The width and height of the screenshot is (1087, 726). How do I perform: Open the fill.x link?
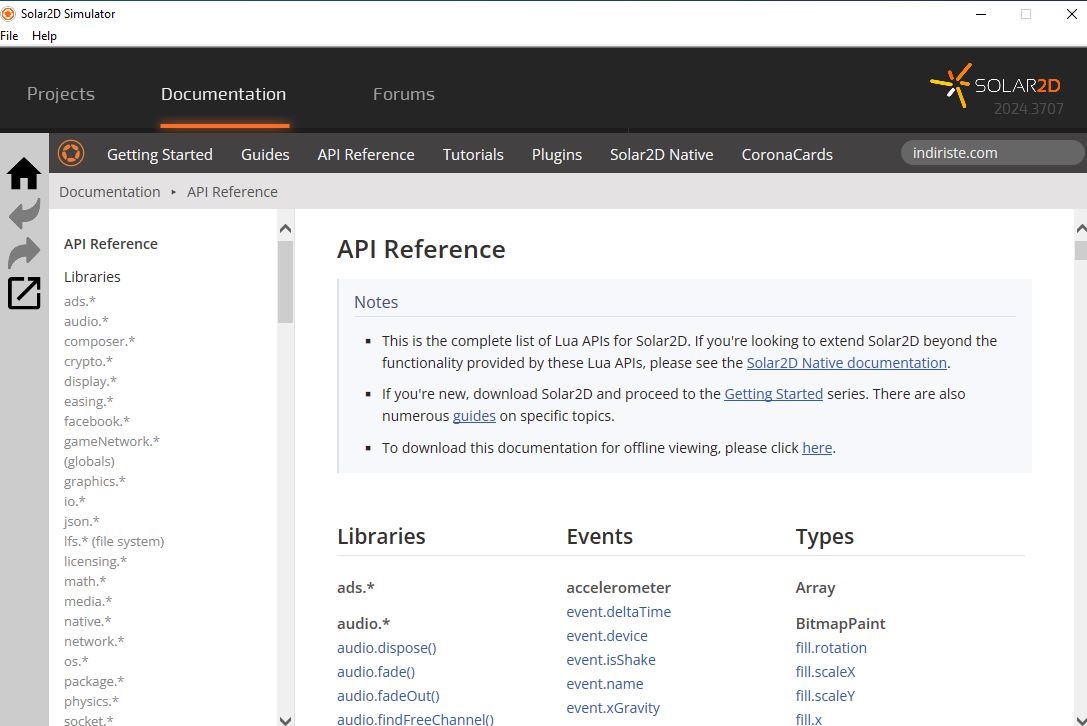click(809, 719)
